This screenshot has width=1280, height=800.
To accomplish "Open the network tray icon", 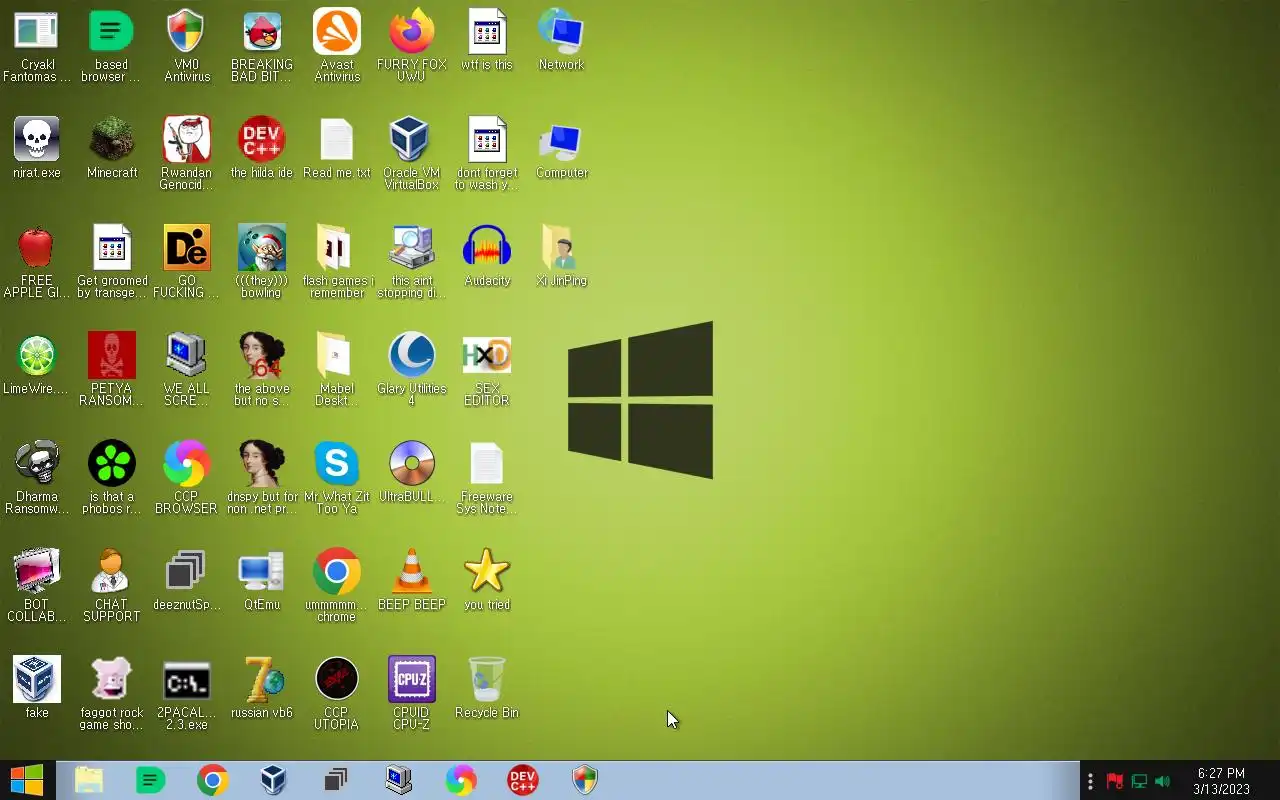I will coord(1139,781).
